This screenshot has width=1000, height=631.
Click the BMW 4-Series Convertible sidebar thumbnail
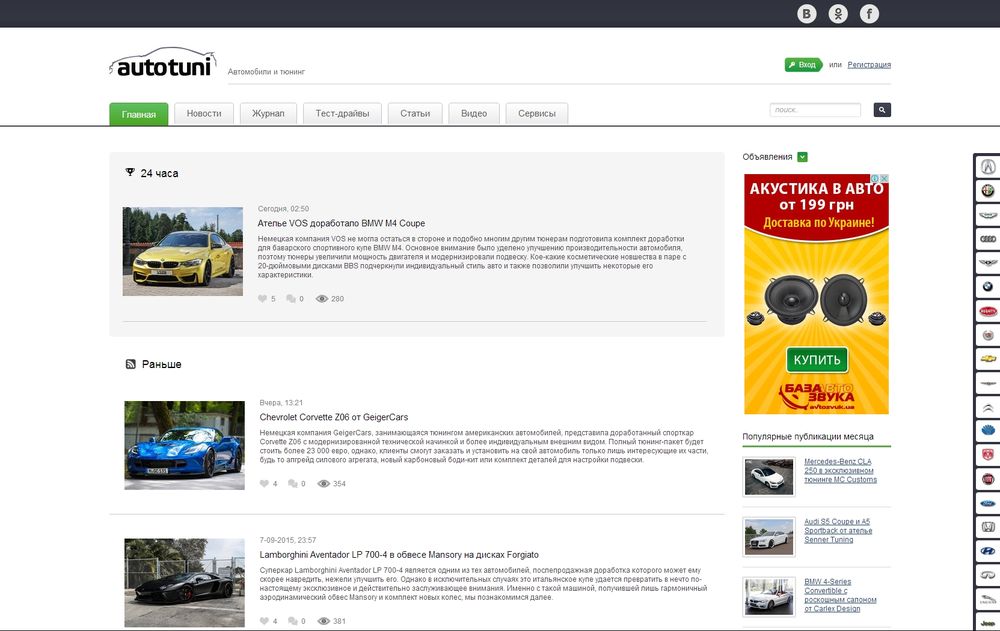(769, 597)
